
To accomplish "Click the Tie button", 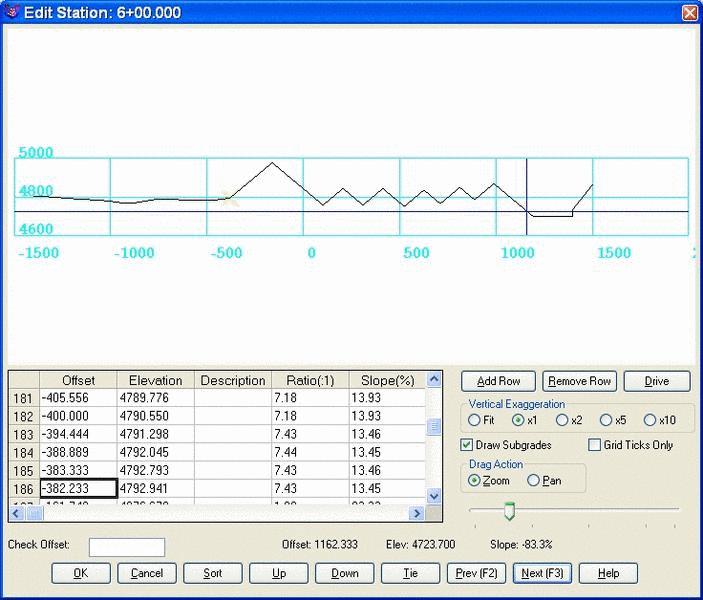I will coord(410,573).
